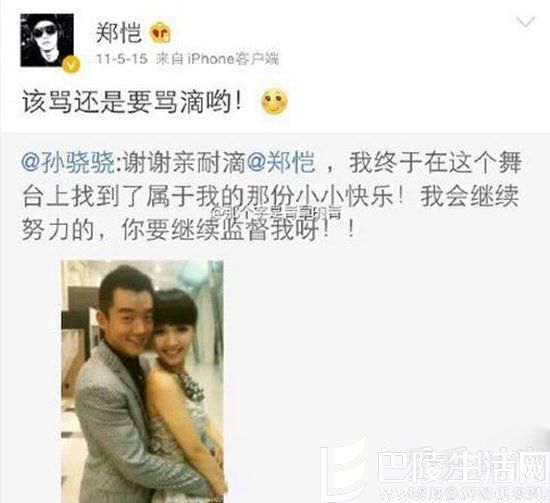Screen dimensions: 550x503
Task: Click the small @ watermark text over the repost
Action: pyautogui.click(x=277, y=212)
